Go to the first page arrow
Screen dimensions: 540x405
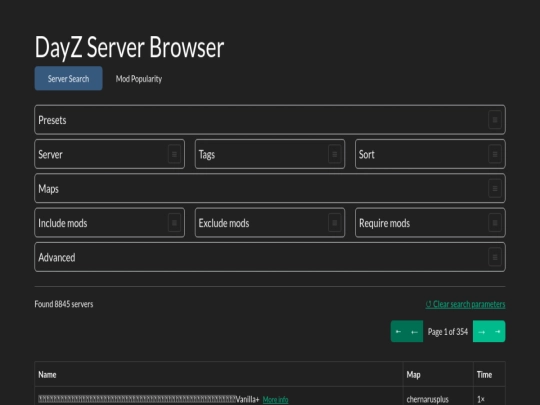click(x=398, y=331)
